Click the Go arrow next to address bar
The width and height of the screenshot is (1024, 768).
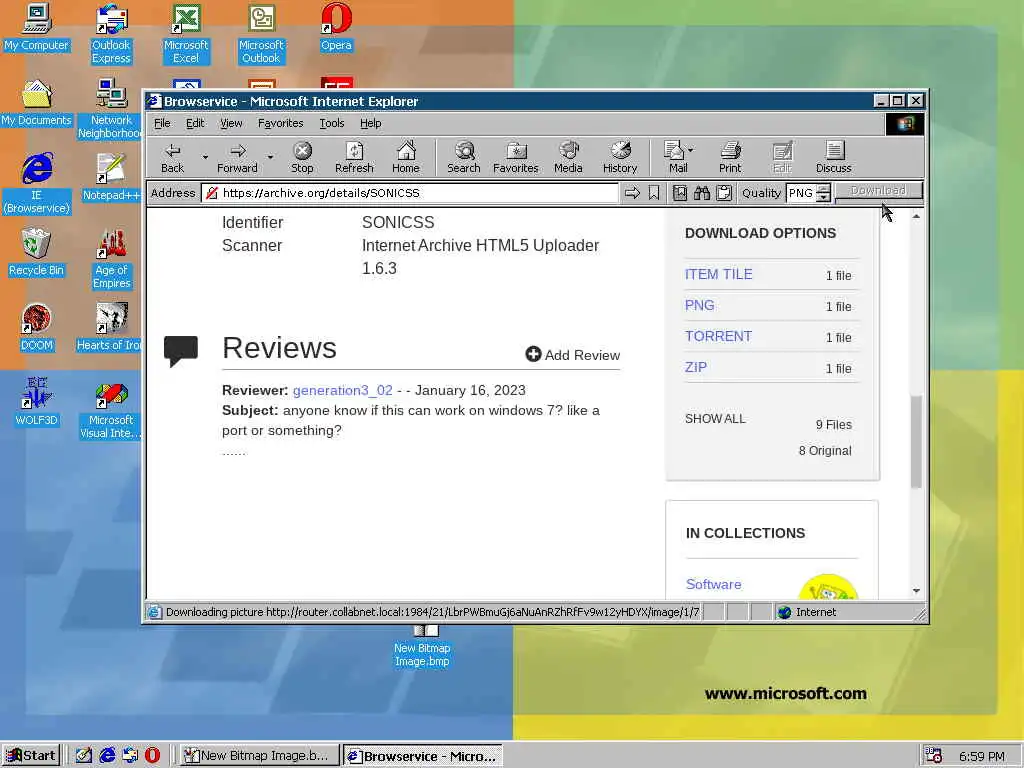pos(632,193)
